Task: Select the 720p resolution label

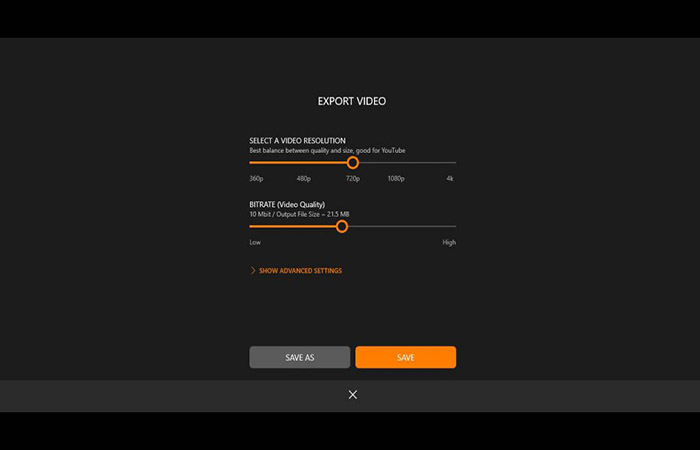Action: pos(353,179)
